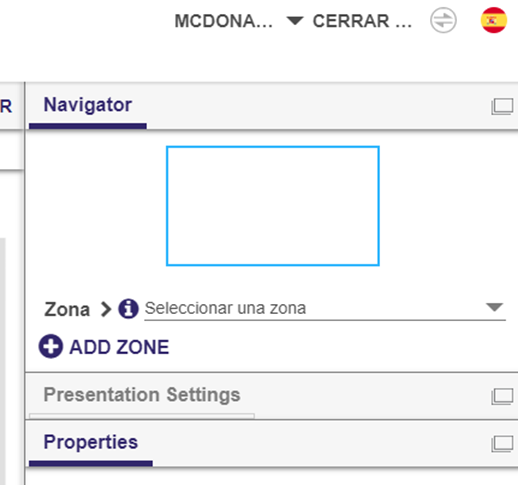This screenshot has height=485, width=518.
Task: Switch to the Navigator tab
Action: (x=88, y=106)
